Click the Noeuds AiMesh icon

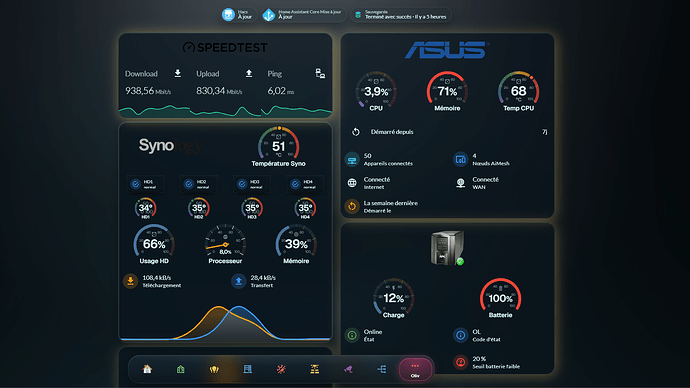pos(460,159)
